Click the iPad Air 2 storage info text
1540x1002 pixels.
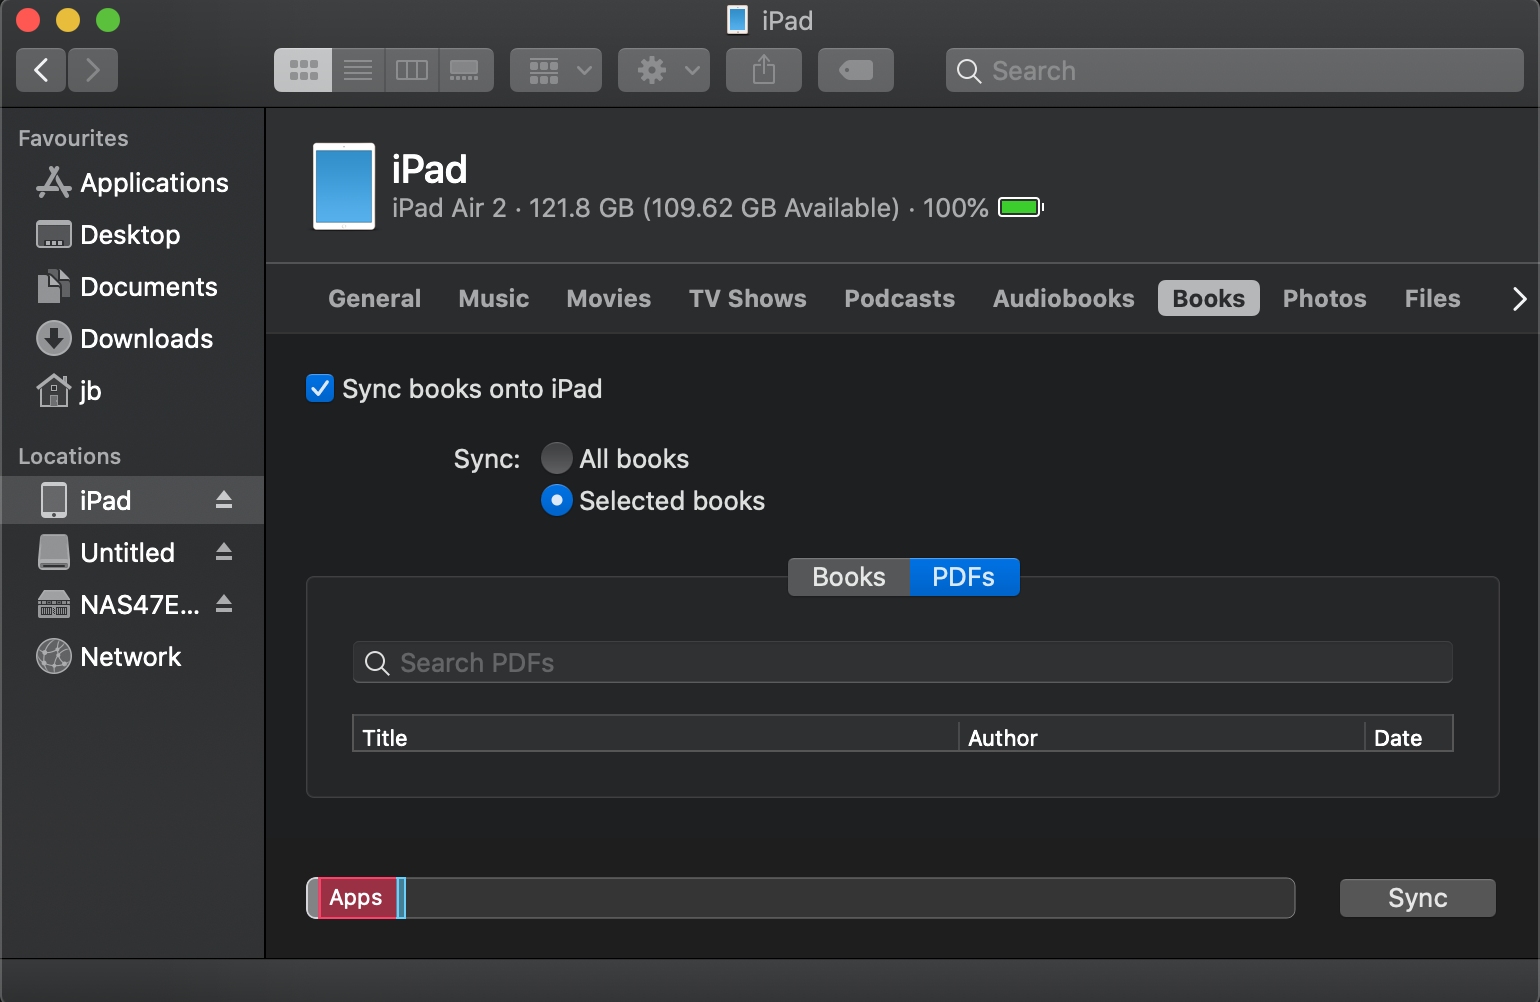(x=690, y=208)
